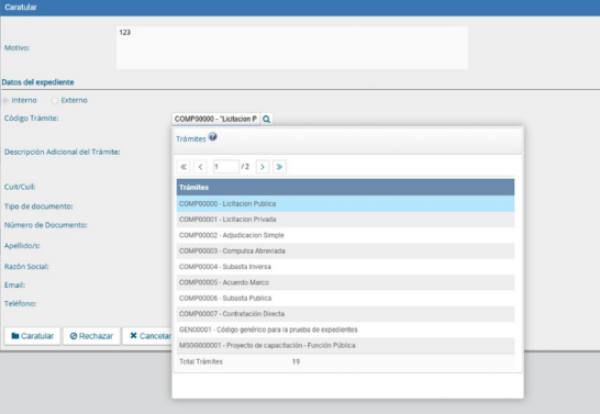Click the Código Trámite combo box field
The height and width of the screenshot is (414, 600).
(x=215, y=119)
